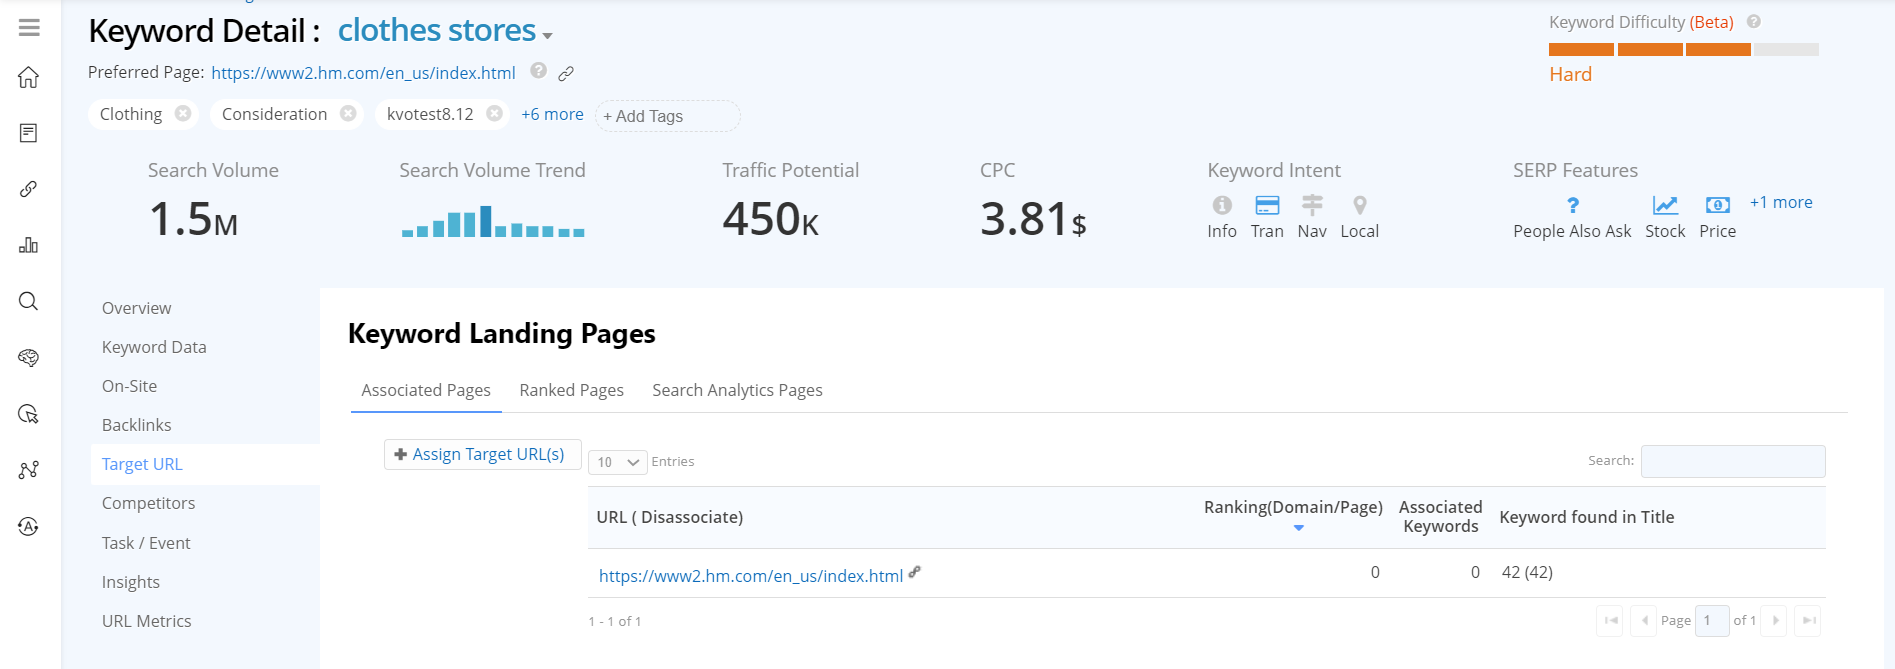This screenshot has height=669, width=1895.
Task: Click the People Also Ask question icon
Action: pyautogui.click(x=1572, y=205)
